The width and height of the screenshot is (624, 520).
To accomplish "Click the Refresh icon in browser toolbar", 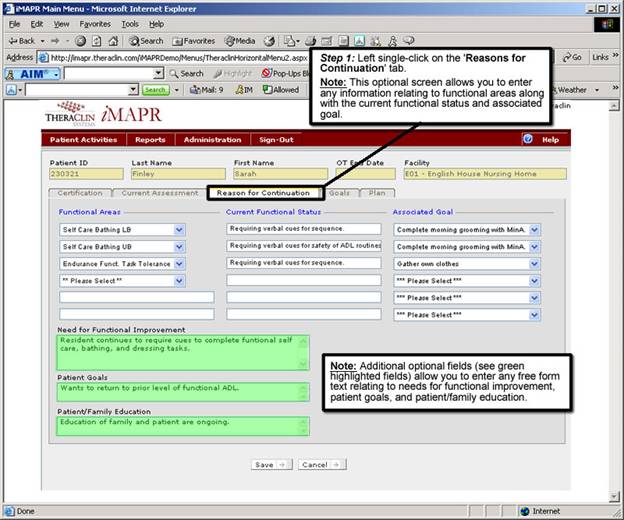I will point(95,41).
